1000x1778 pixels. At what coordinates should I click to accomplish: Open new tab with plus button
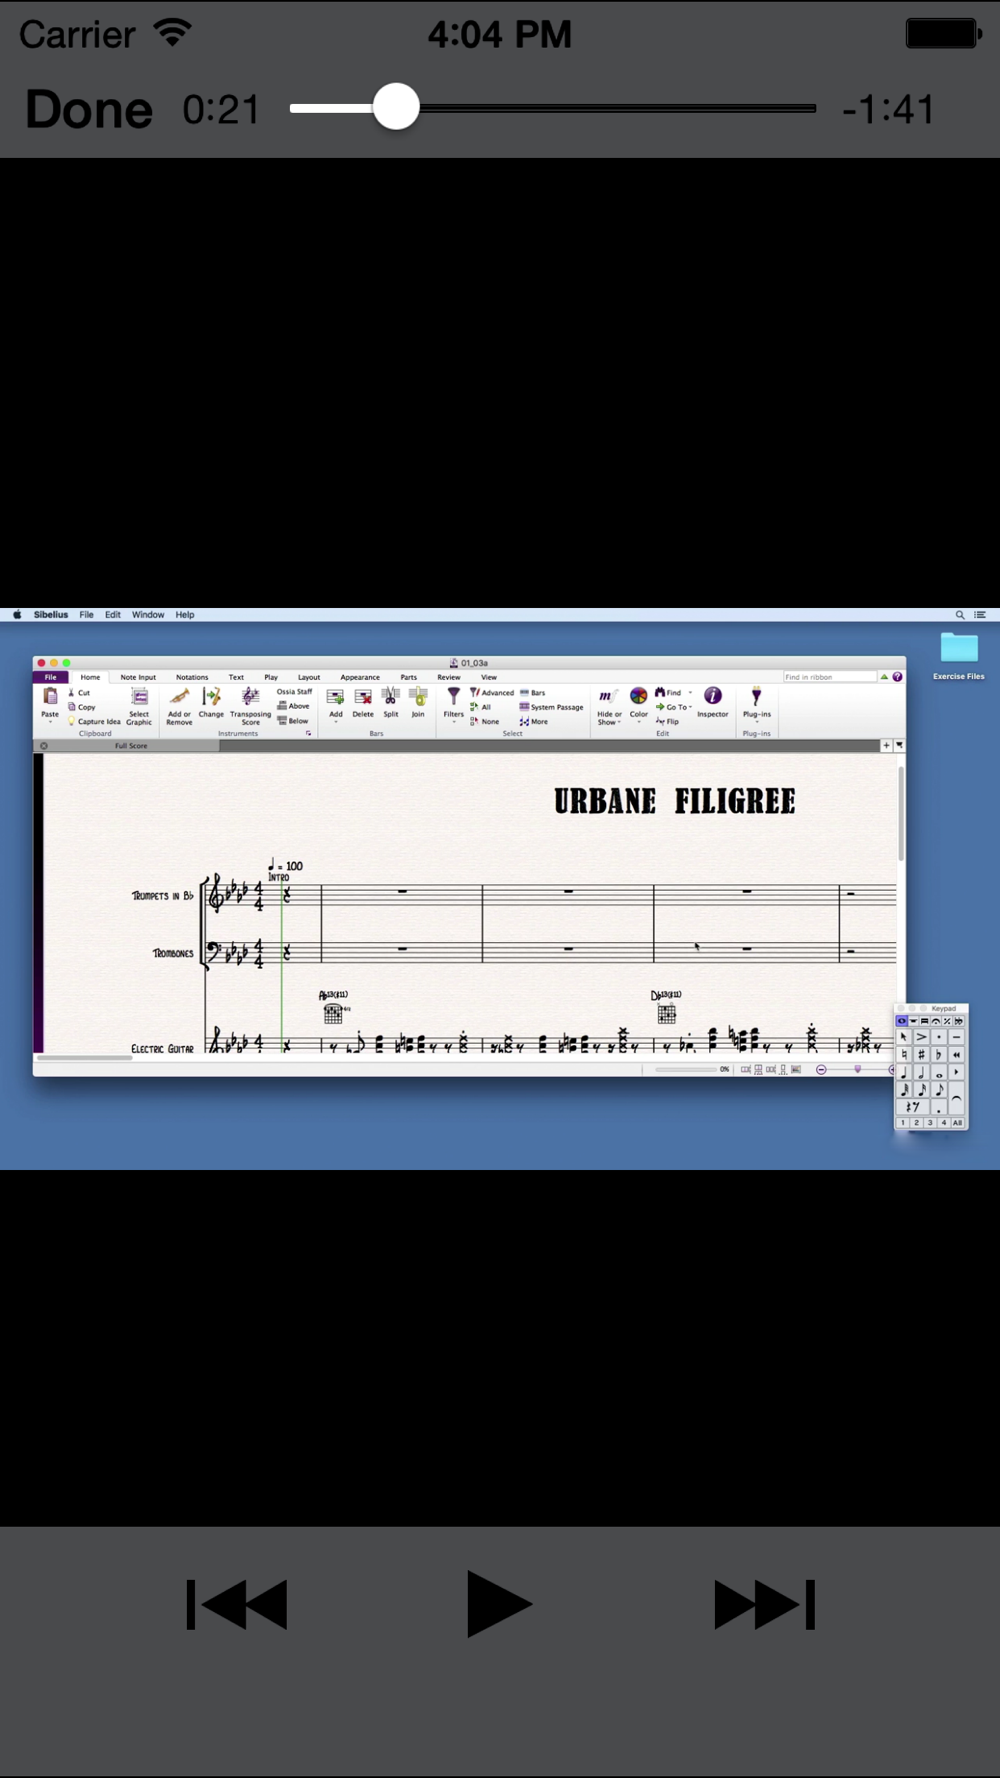coord(886,745)
